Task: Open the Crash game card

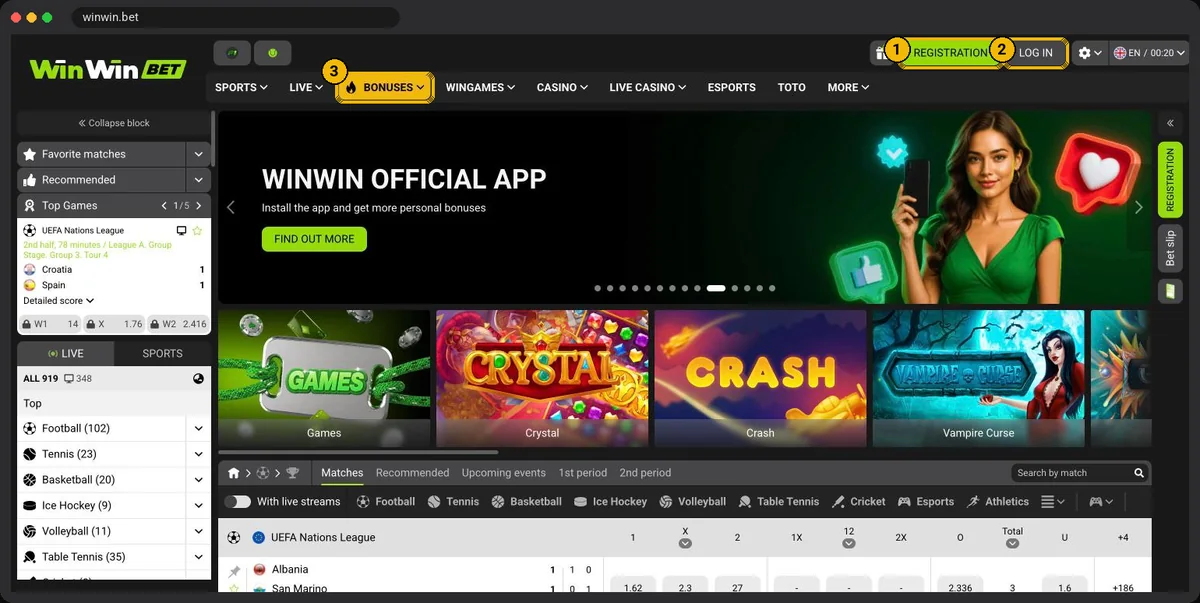Action: (x=760, y=378)
